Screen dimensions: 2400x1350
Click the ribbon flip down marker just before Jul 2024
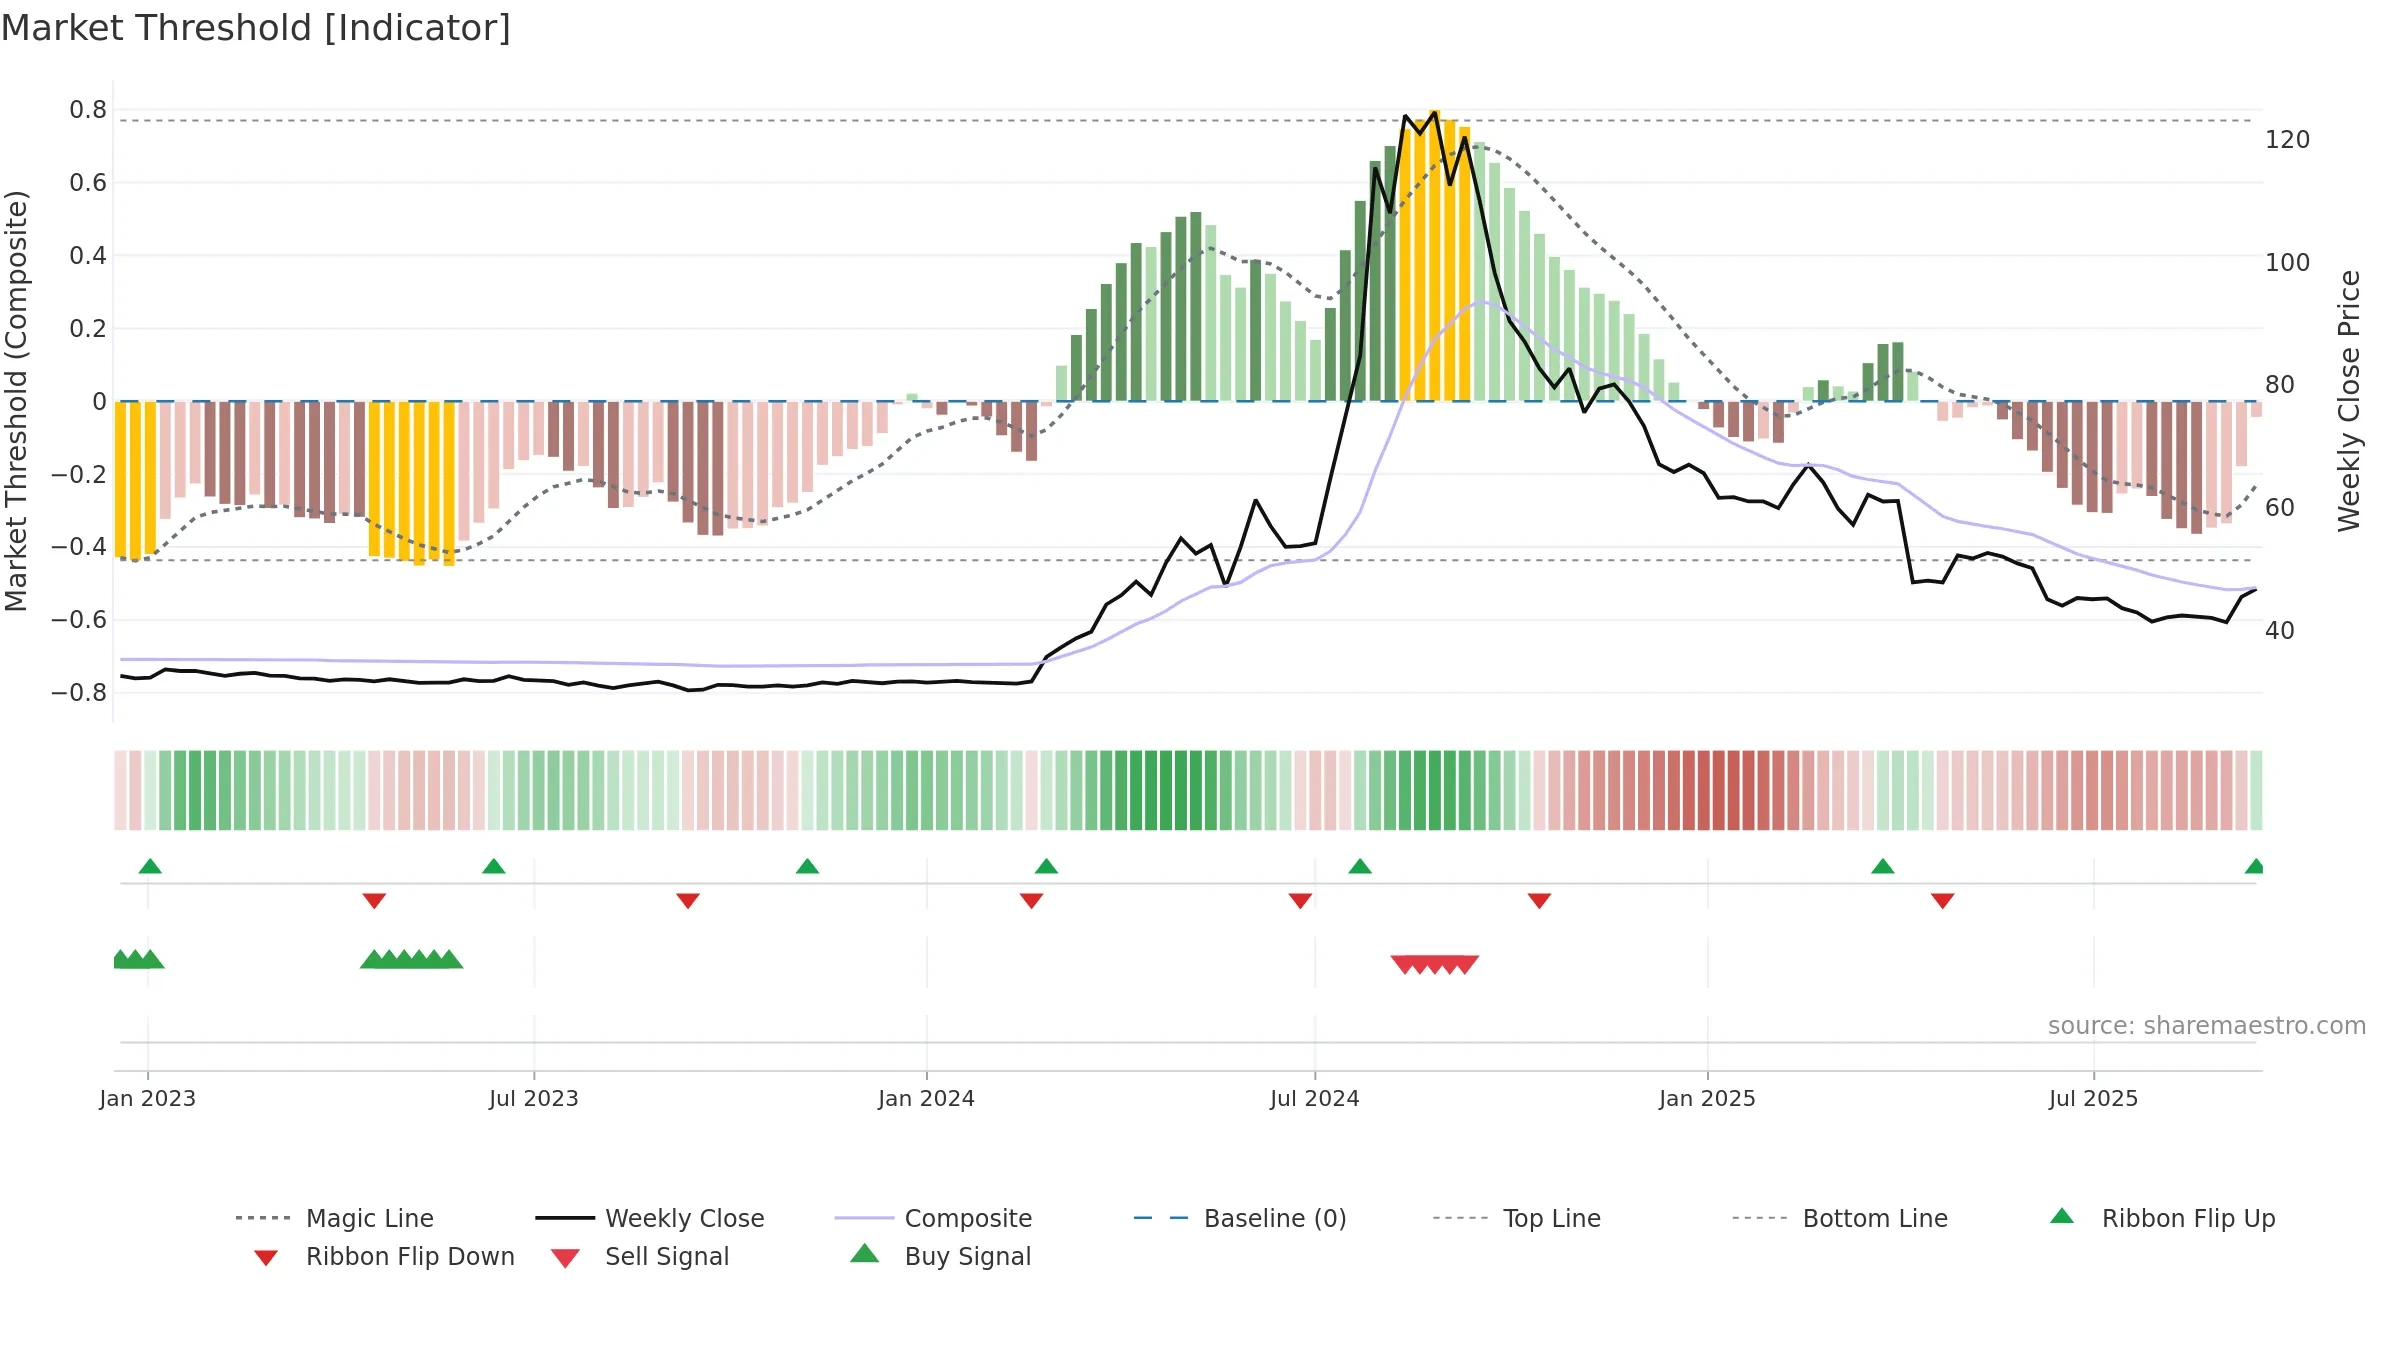pyautogui.click(x=1300, y=901)
